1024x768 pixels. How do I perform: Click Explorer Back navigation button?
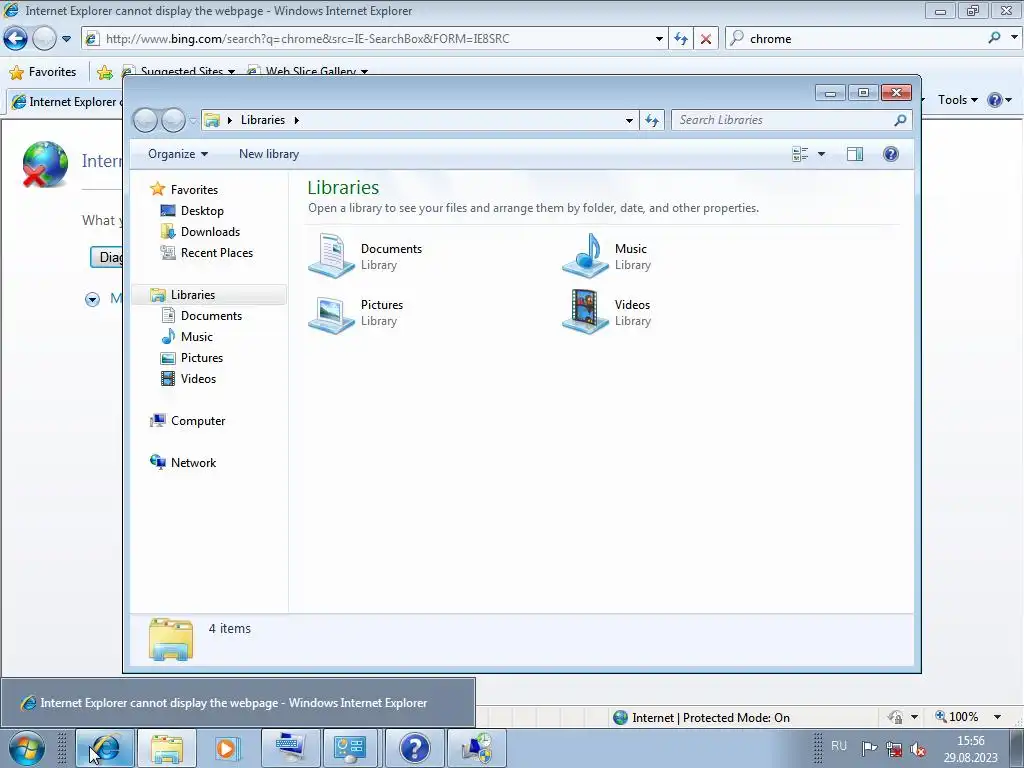(145, 120)
